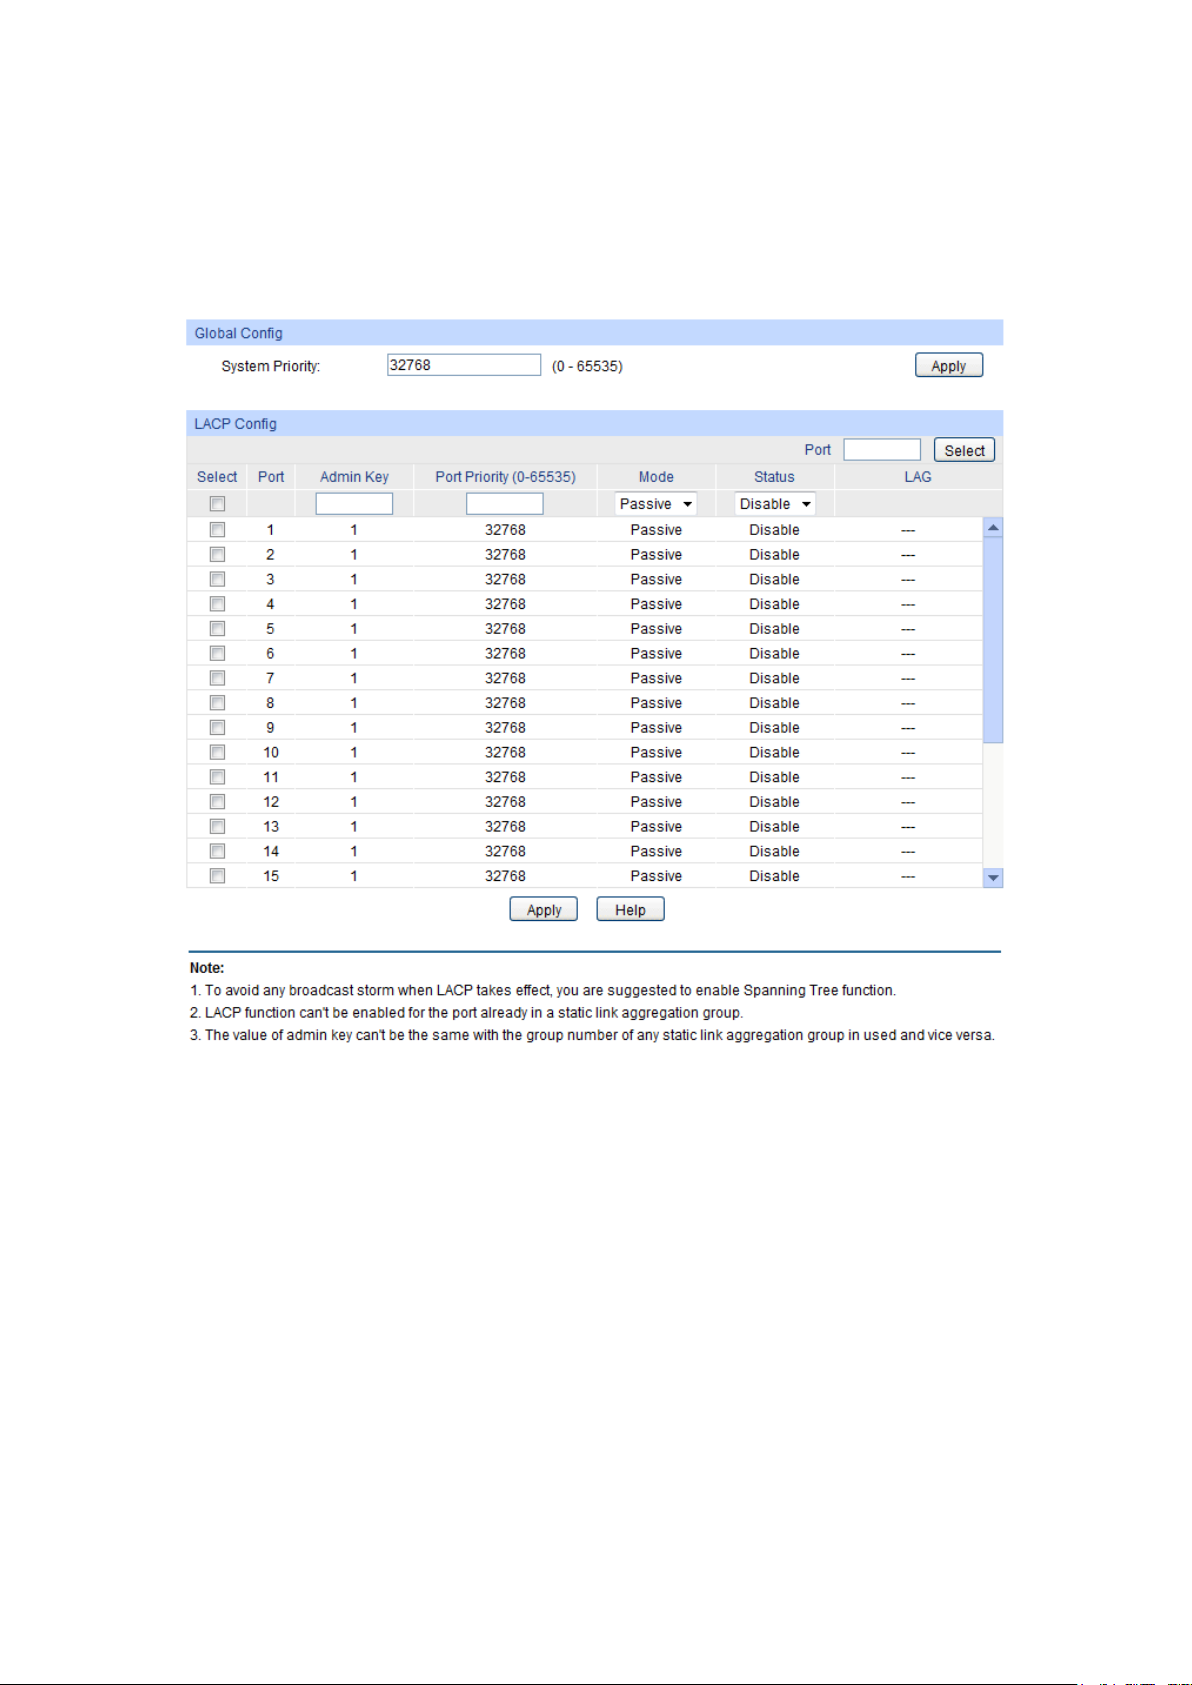Screen dimensions: 1192x1685
Task: Check the select-all checkbox in header row
Action: [x=217, y=504]
